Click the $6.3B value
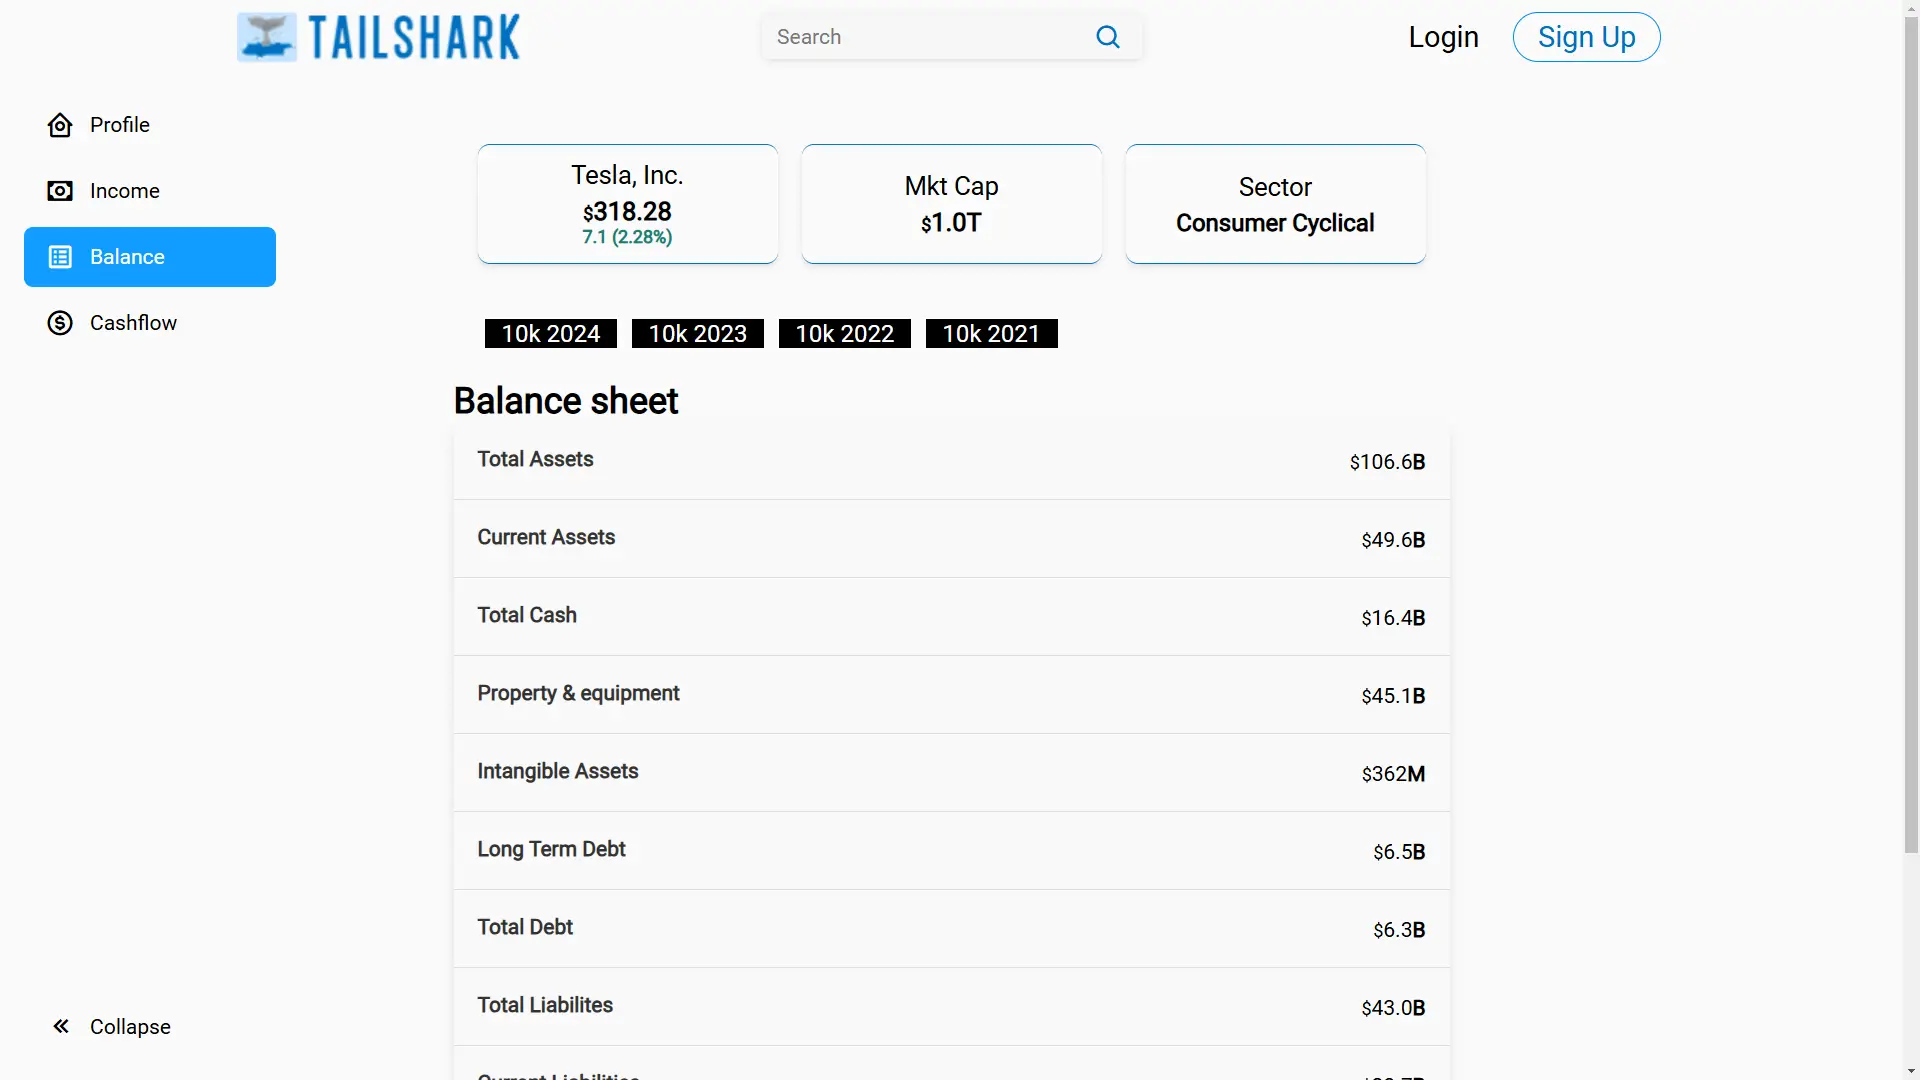Viewport: 1920px width, 1080px height. point(1399,930)
